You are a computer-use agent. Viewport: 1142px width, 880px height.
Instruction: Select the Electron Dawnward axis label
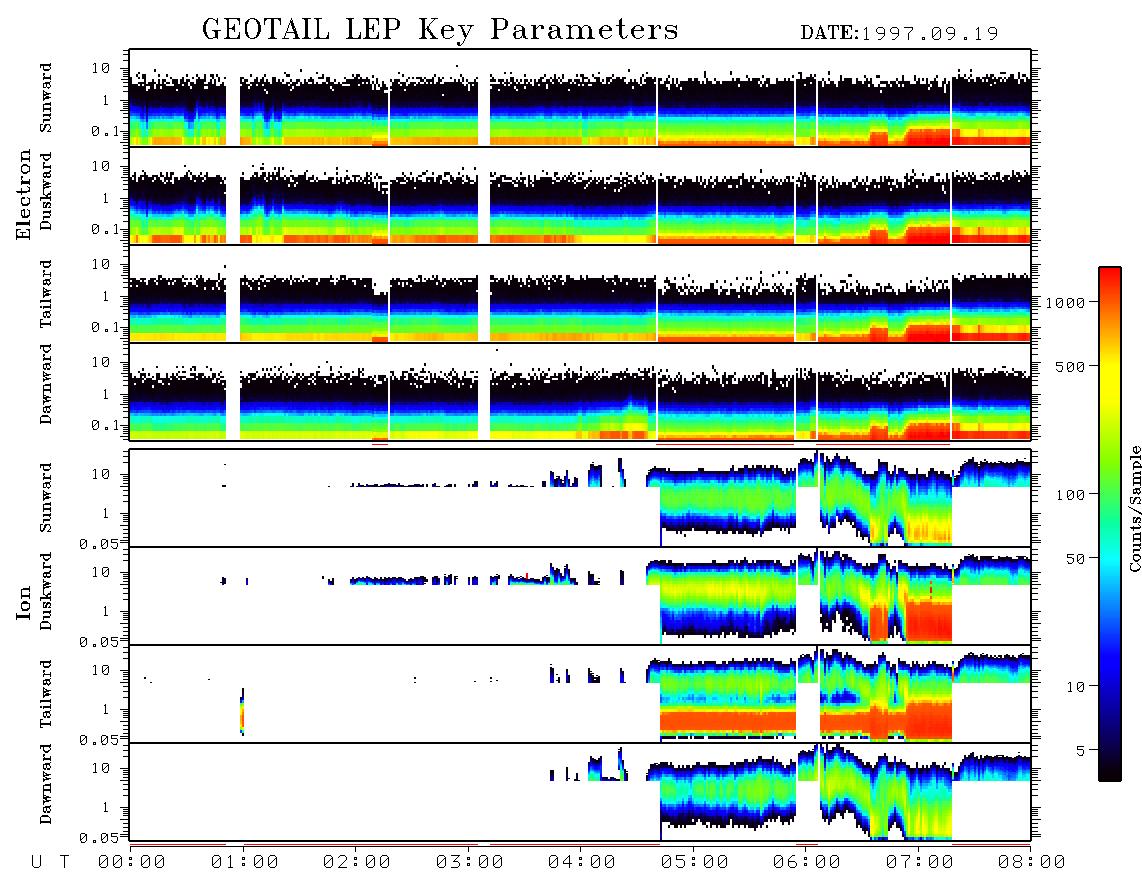[46, 384]
